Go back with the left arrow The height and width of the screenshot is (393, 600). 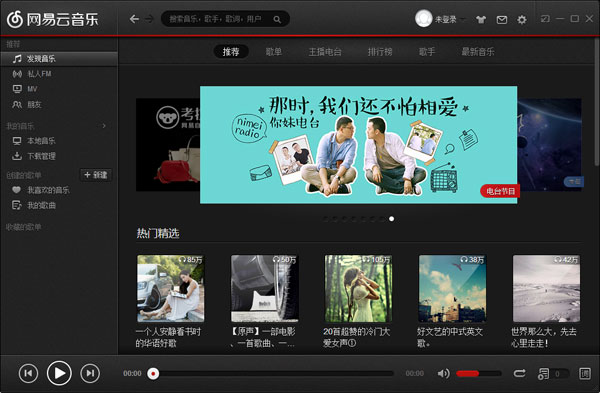(134, 19)
